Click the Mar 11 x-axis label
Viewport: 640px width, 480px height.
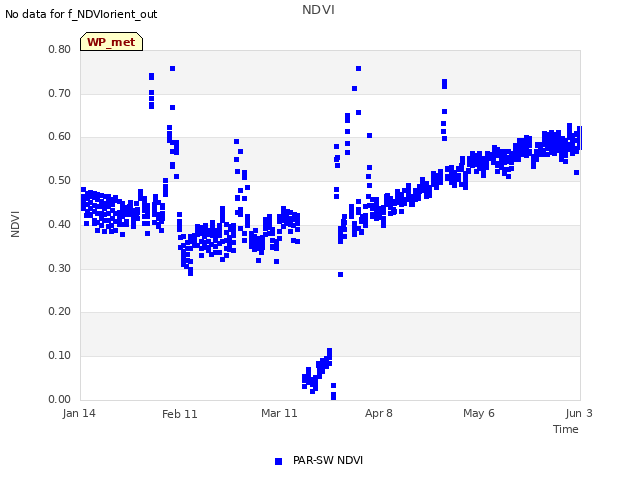279,413
